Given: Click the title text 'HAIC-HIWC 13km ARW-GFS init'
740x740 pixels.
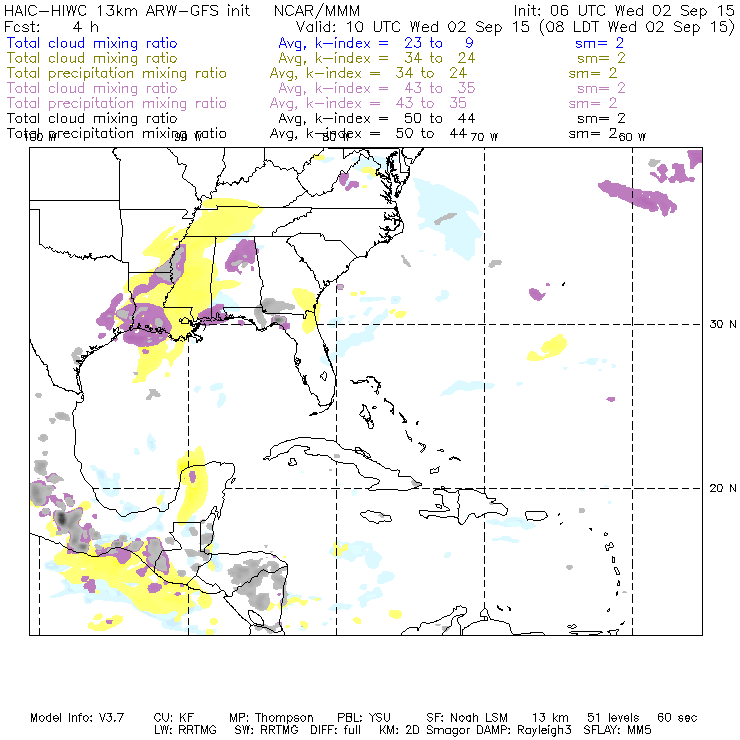Looking at the screenshot, I should pyautogui.click(x=127, y=10).
